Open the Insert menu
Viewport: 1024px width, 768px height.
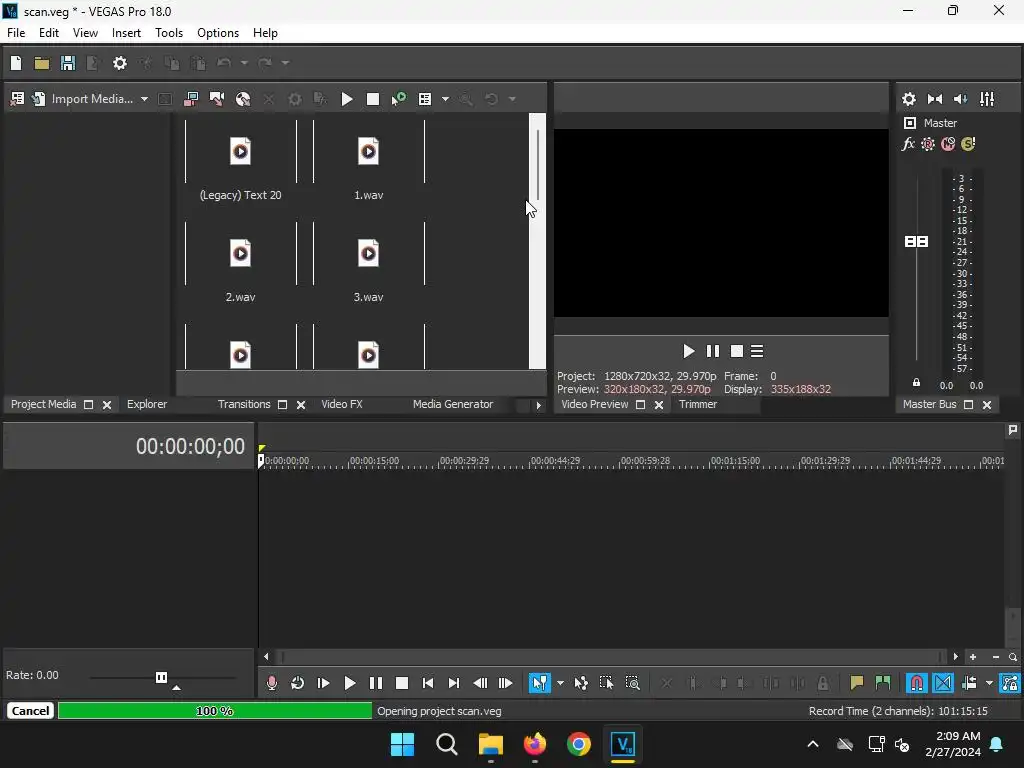click(126, 33)
